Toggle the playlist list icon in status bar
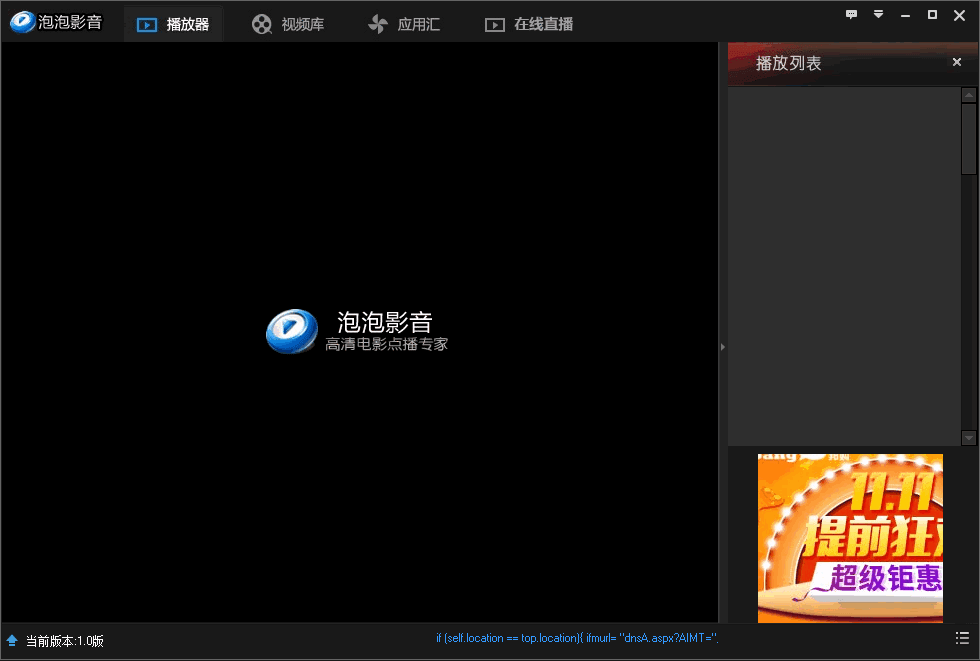 click(962, 638)
